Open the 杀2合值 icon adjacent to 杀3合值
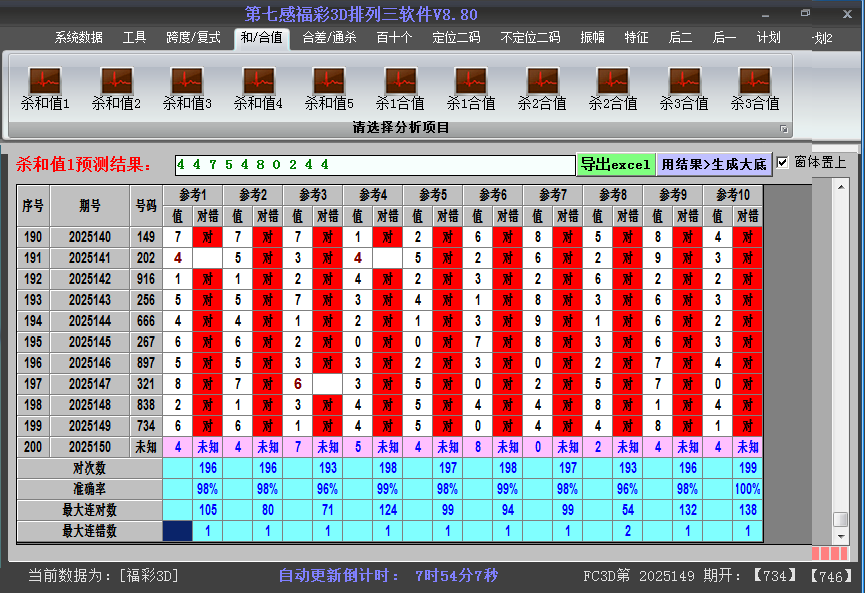The height and width of the screenshot is (593, 865). coord(613,88)
